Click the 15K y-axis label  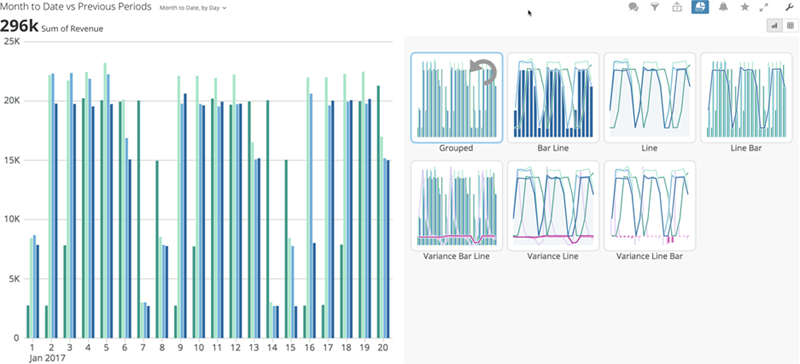point(11,160)
